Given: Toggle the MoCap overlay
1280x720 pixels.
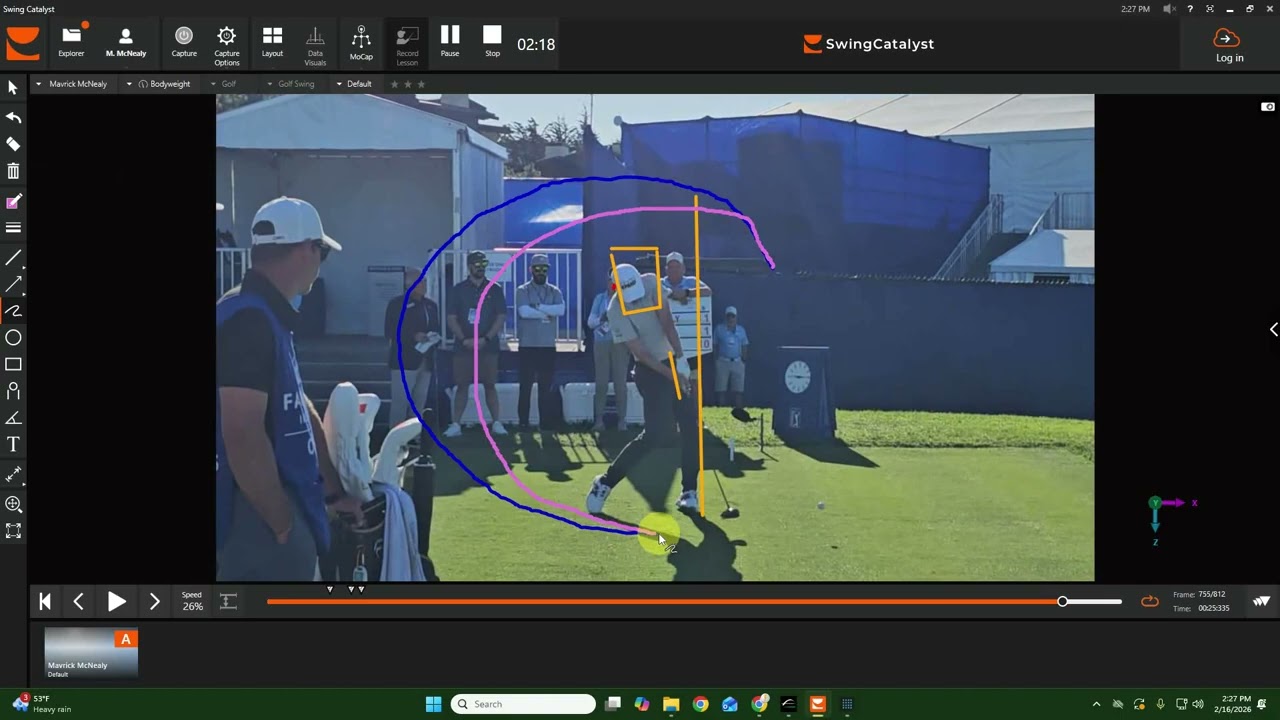Looking at the screenshot, I should 361,43.
